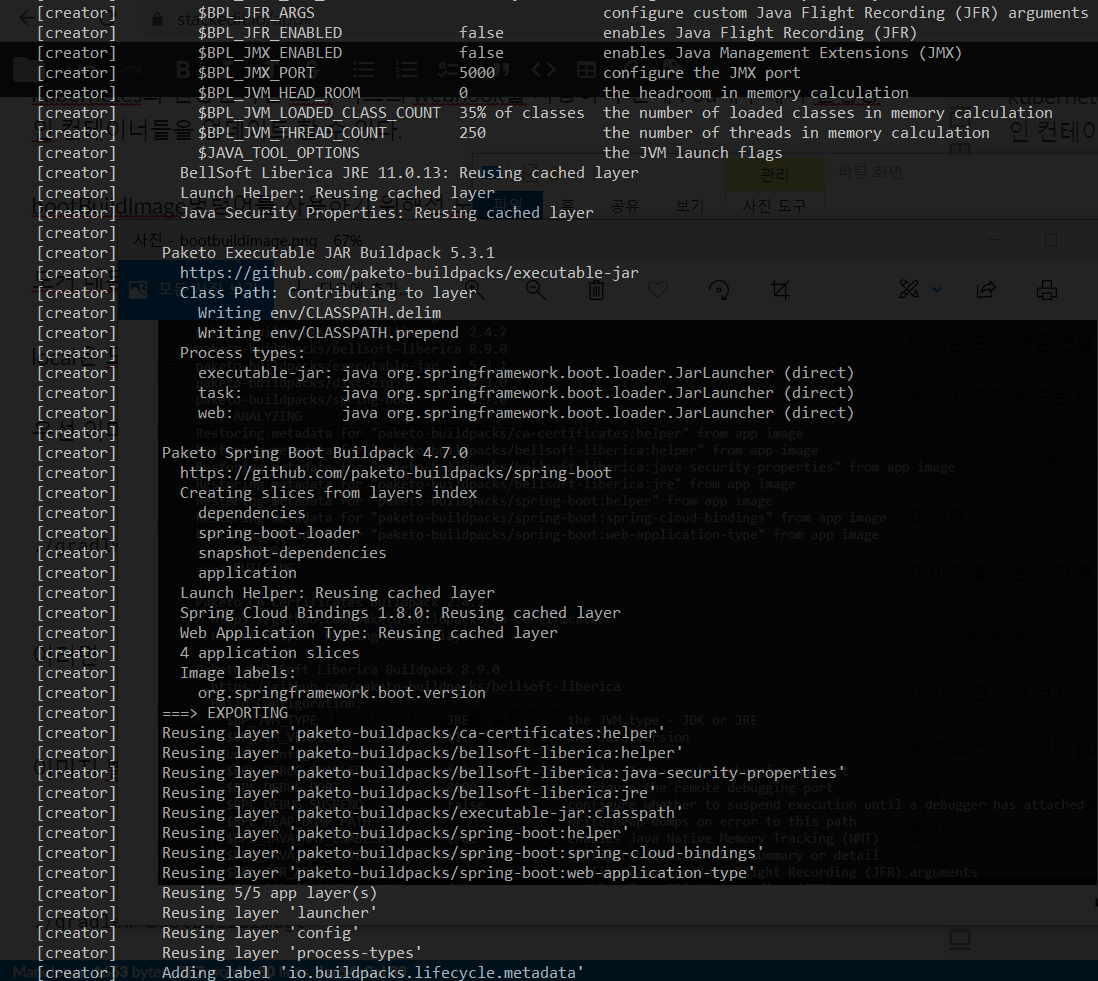This screenshot has height=981, width=1098.
Task: Click 'Paketo Spring Boot Buildpack 4.7.0'
Action: point(314,453)
